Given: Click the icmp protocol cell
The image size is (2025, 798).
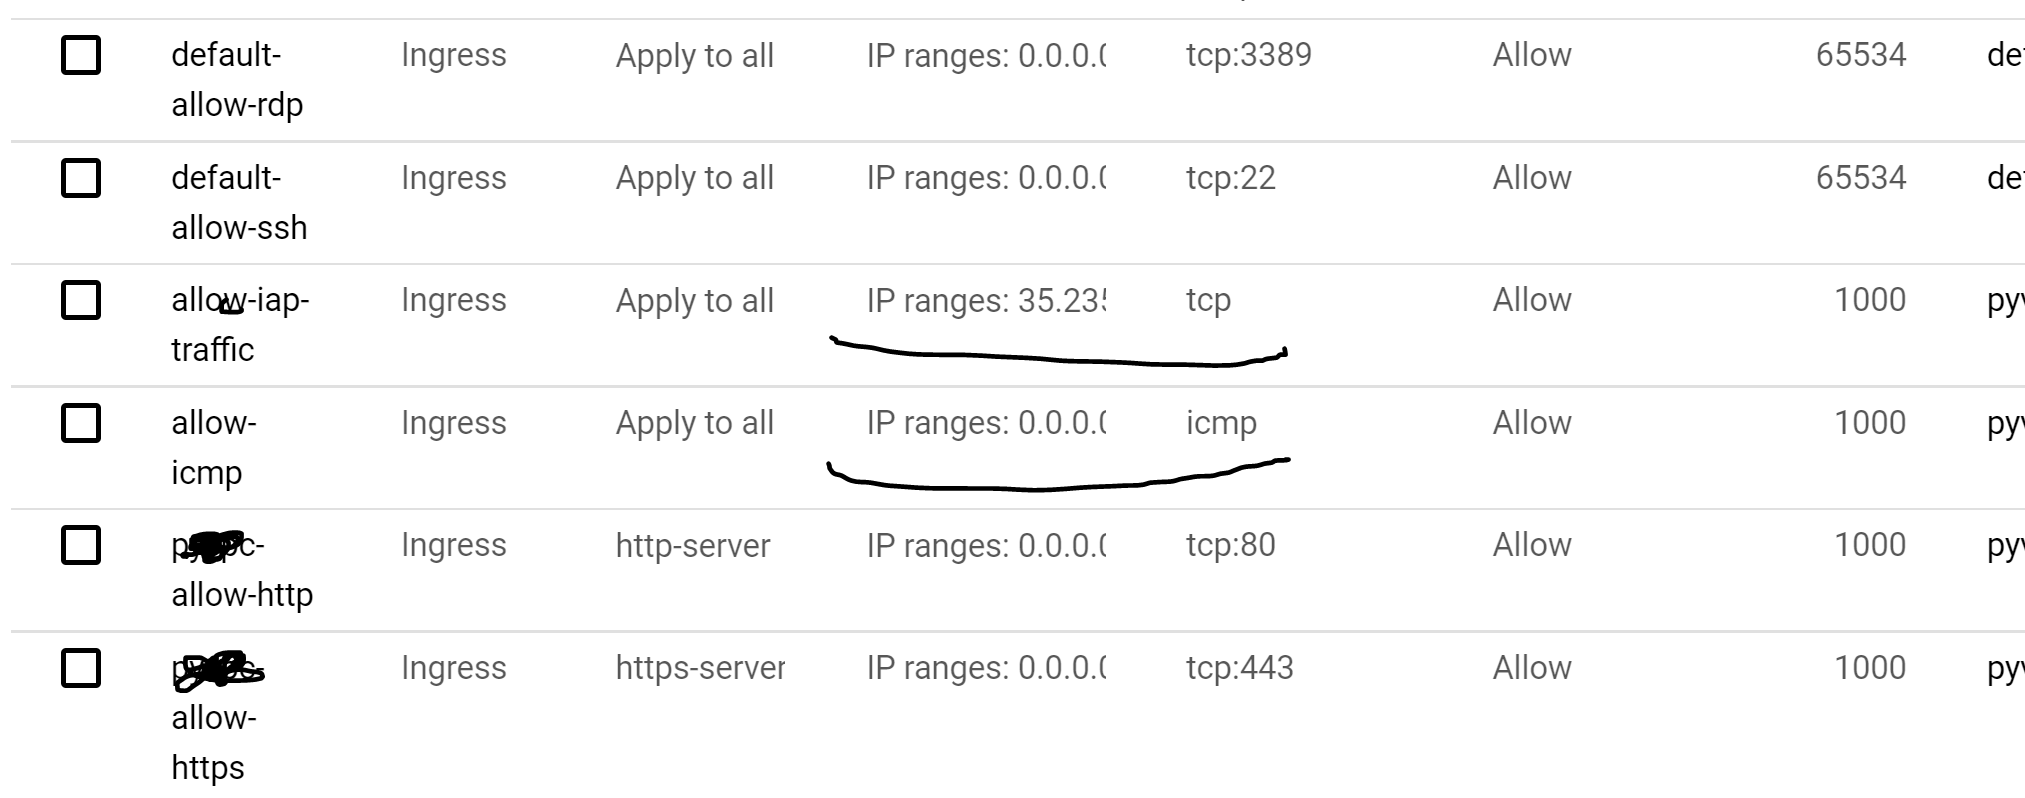Looking at the screenshot, I should pos(1221,424).
